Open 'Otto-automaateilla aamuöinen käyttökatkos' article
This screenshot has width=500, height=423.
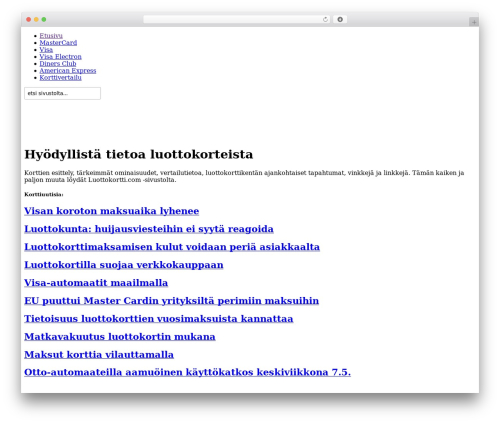pos(187,372)
